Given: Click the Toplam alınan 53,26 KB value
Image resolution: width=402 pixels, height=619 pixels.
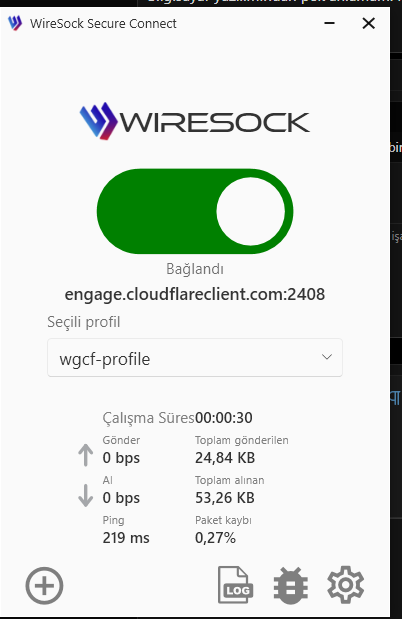Looking at the screenshot, I should pos(225,498).
